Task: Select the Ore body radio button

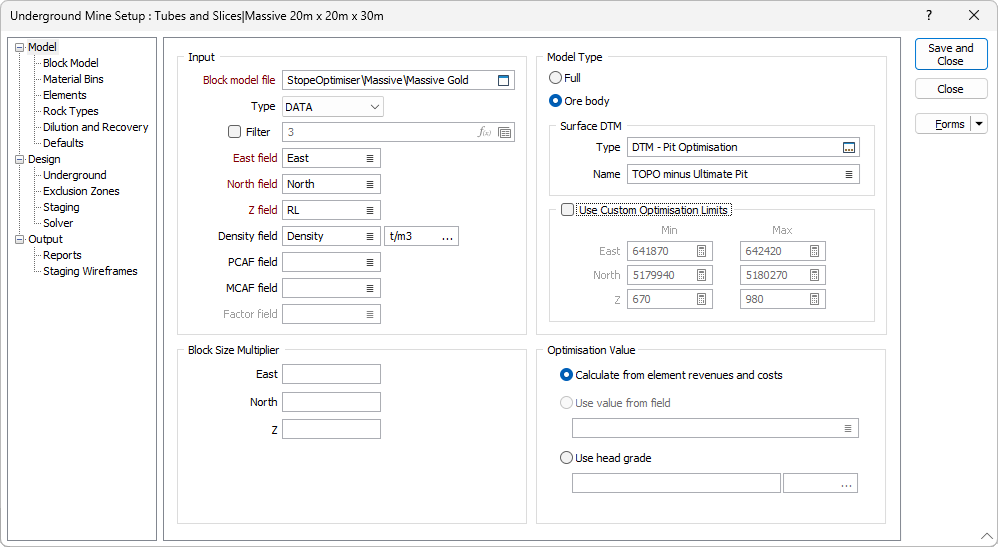Action: pyautogui.click(x=555, y=101)
